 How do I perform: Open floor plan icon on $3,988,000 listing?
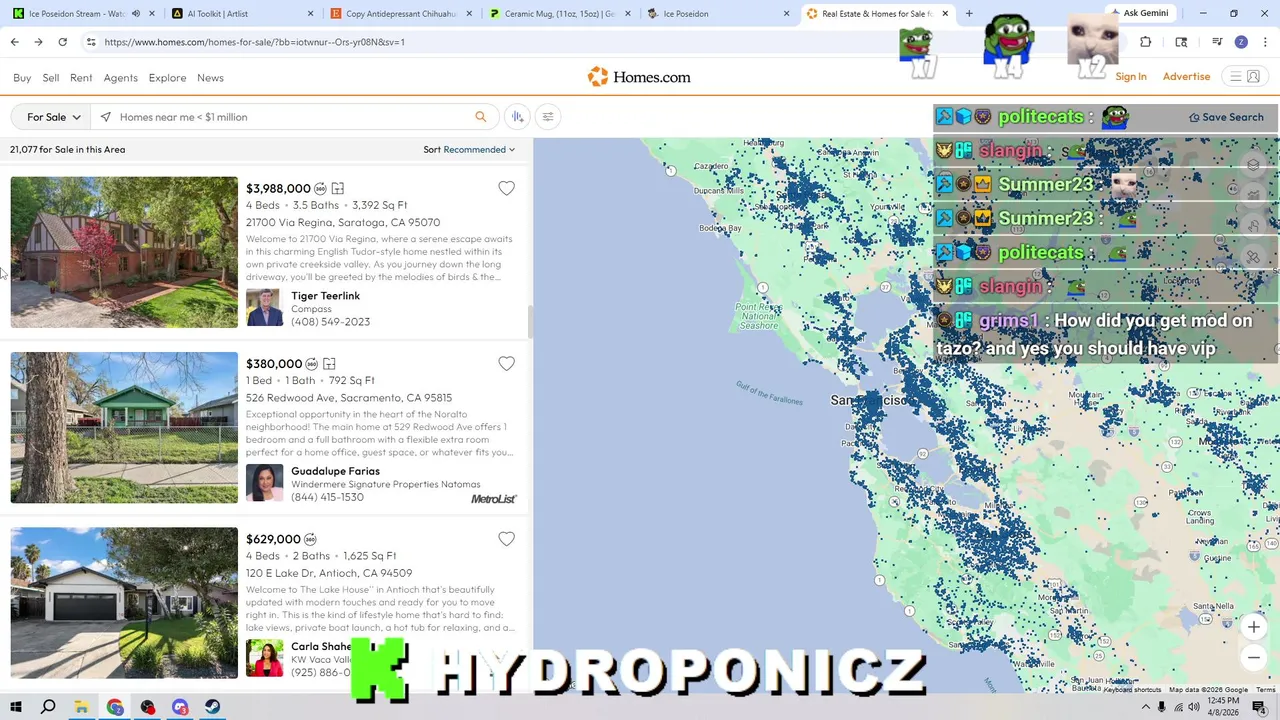[x=338, y=188]
